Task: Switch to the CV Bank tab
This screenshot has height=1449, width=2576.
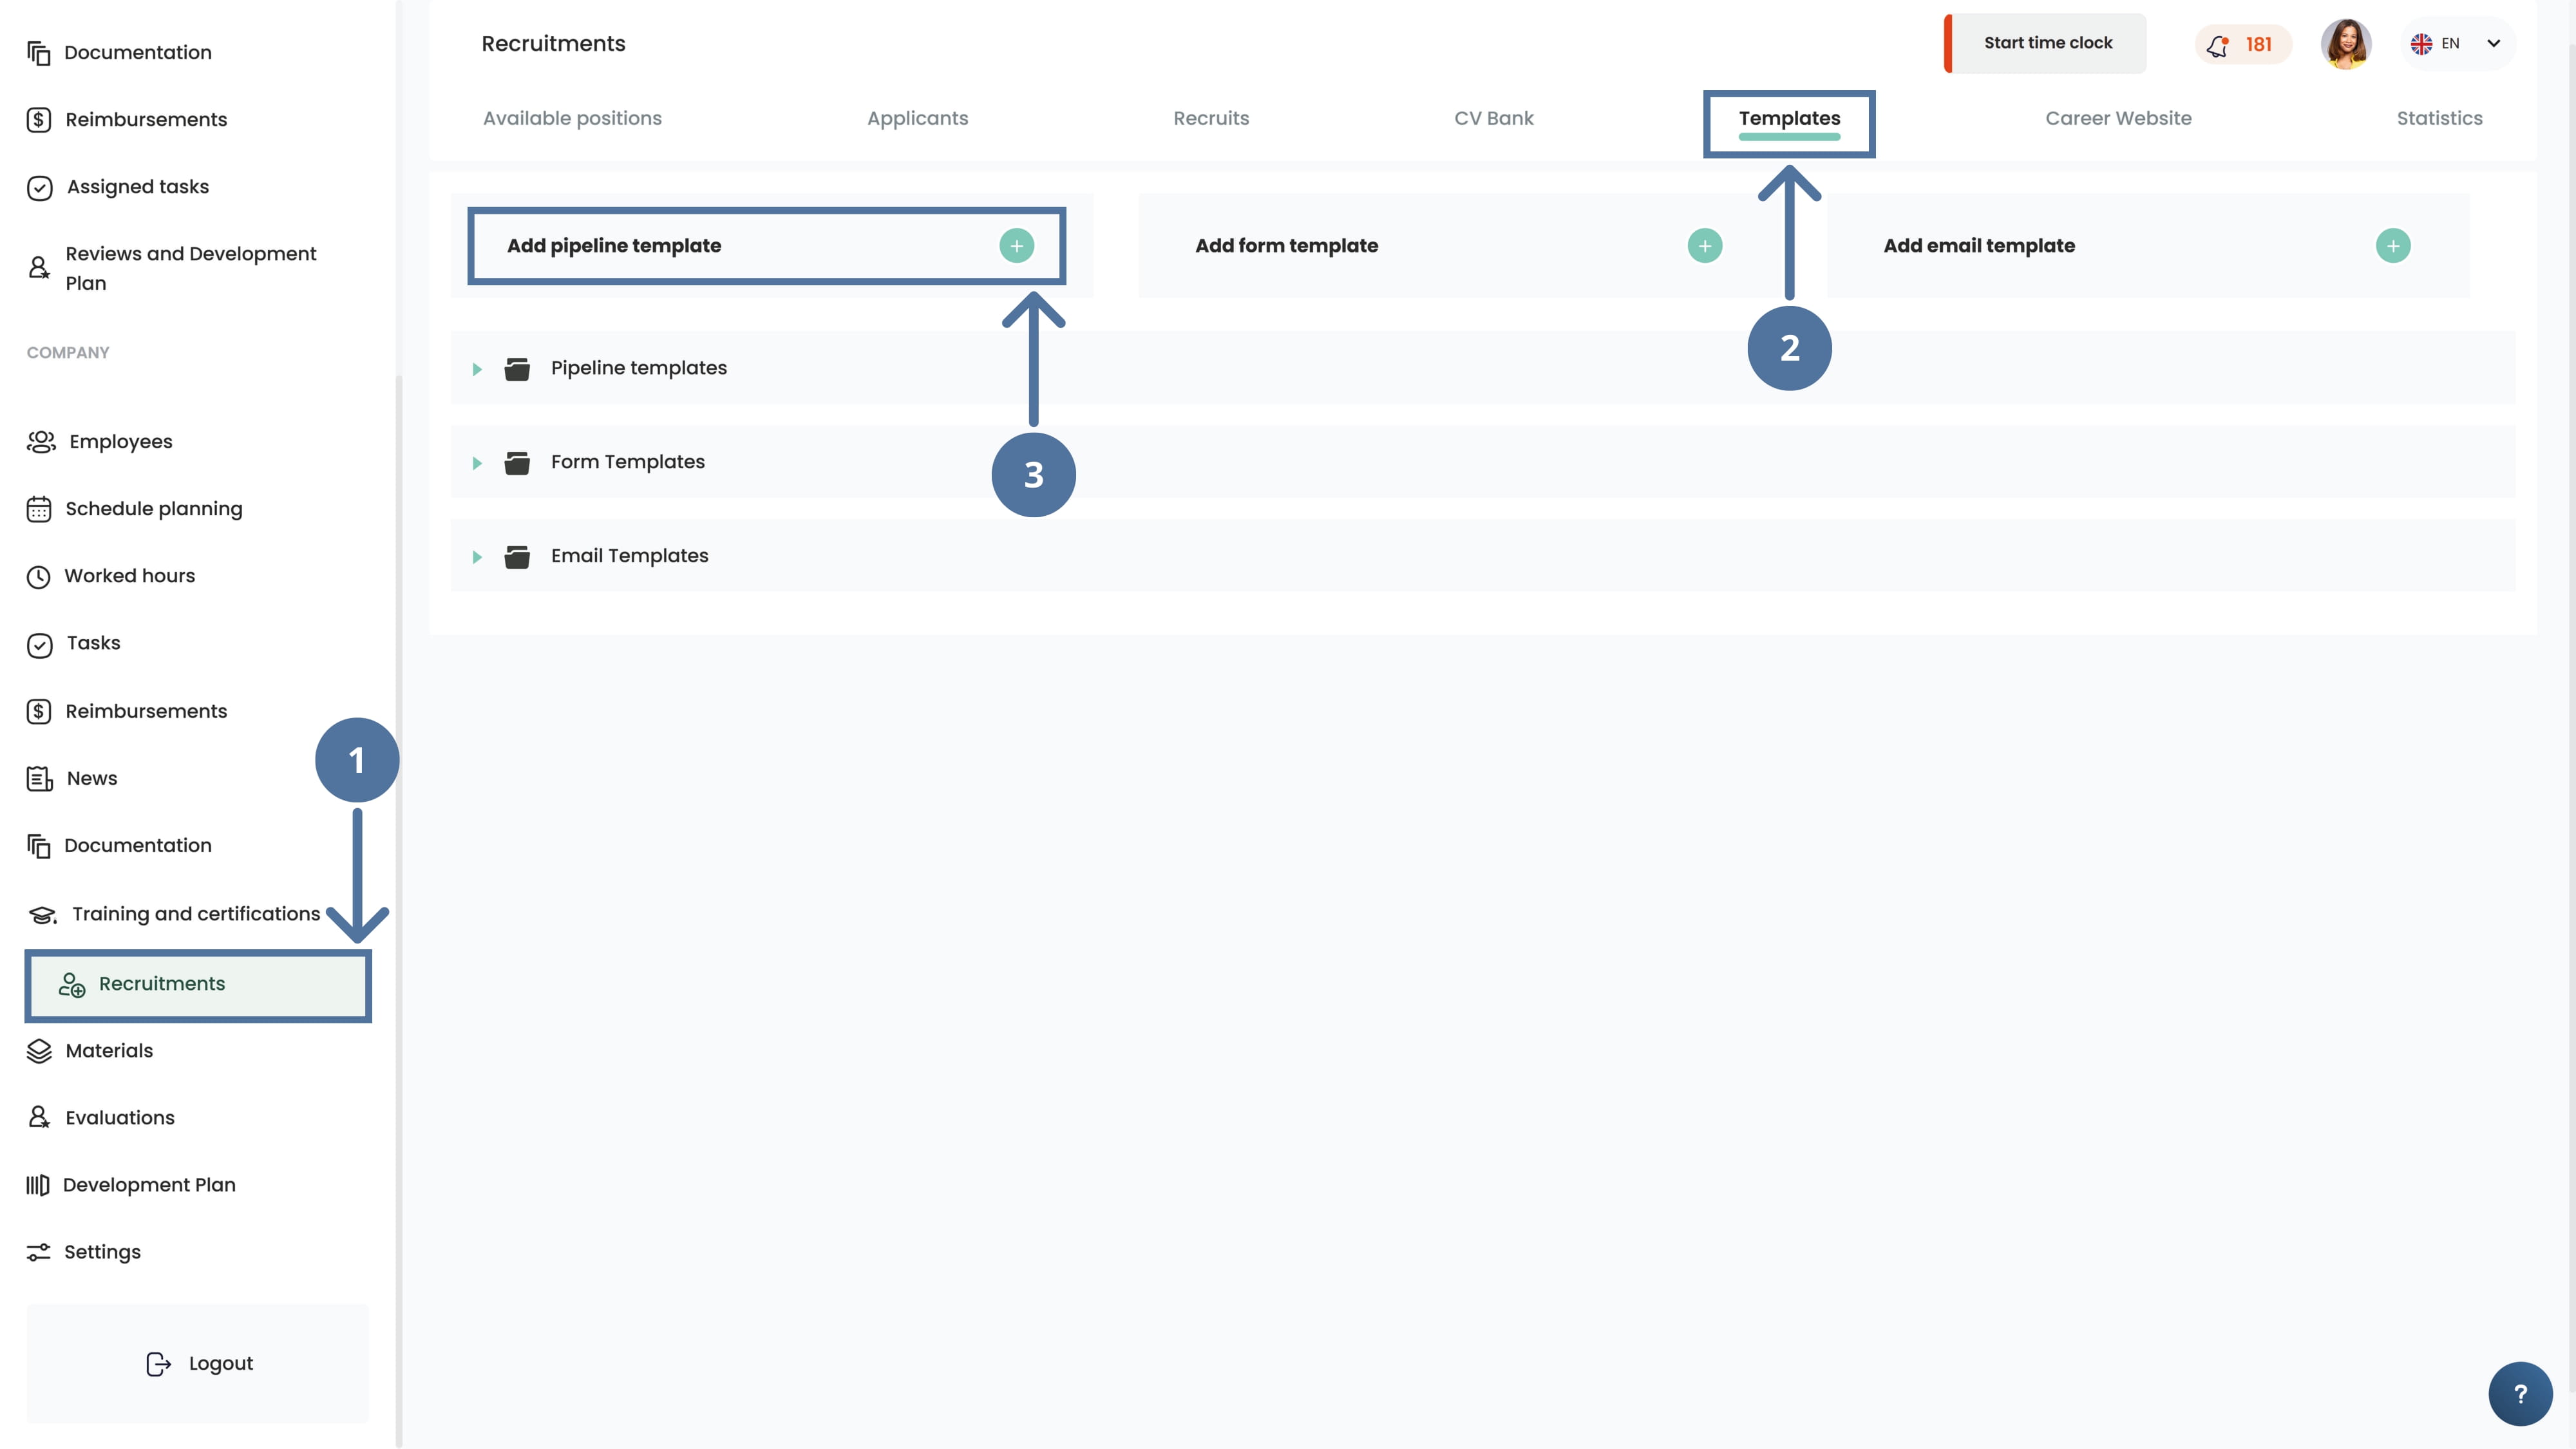Action: (1493, 118)
